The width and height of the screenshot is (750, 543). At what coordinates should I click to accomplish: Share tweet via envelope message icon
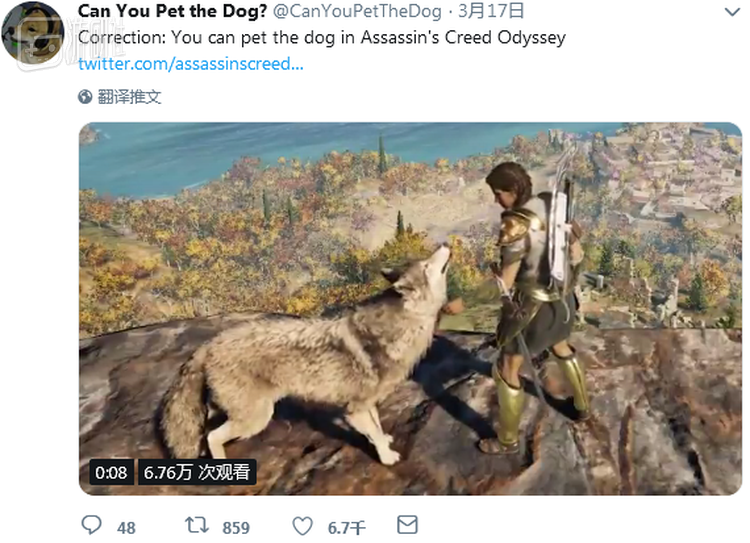408,524
